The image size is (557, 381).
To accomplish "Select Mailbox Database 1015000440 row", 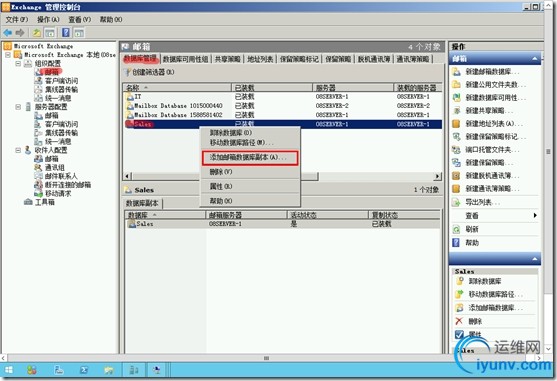I will (283, 106).
